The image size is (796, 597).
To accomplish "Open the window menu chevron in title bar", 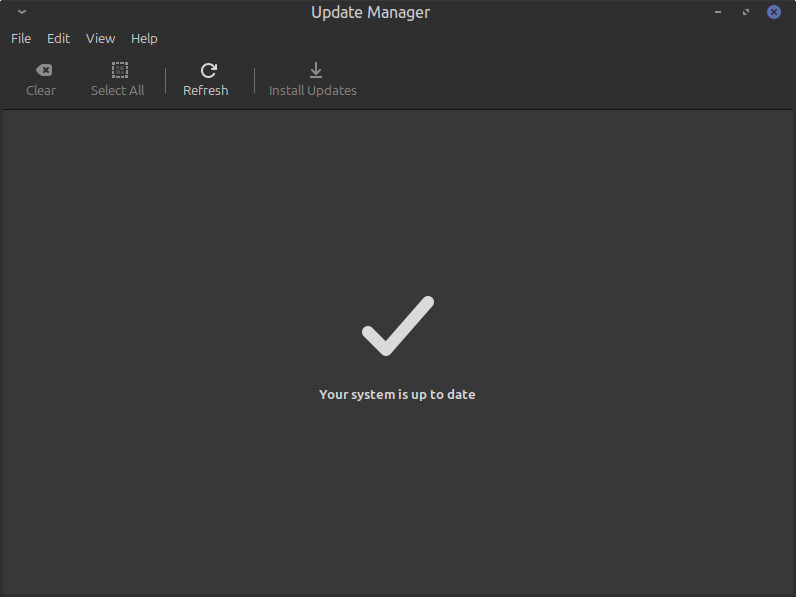I will tap(21, 12).
